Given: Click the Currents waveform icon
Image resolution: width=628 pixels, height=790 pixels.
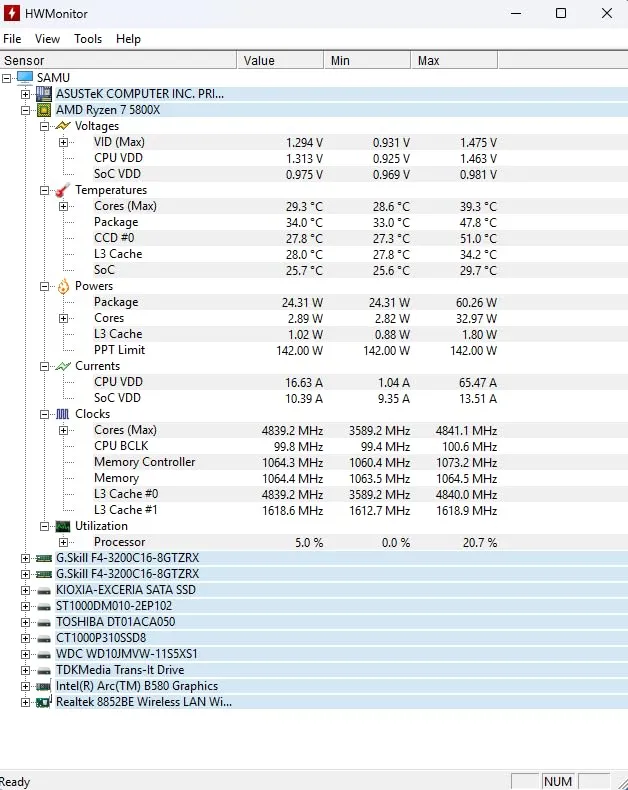Looking at the screenshot, I should coord(62,366).
